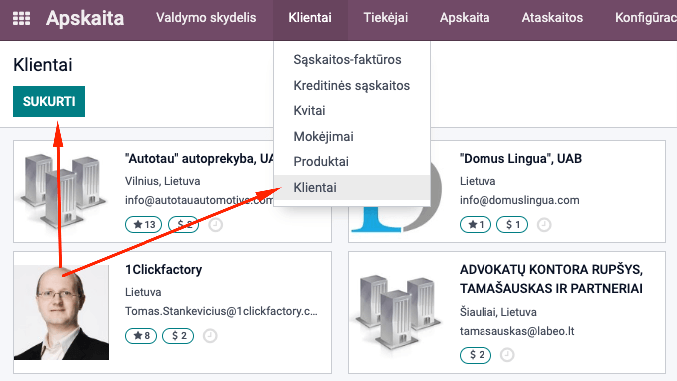Click activity clock on Advokatų kontora card
This screenshot has width=677, height=381.
507,355
